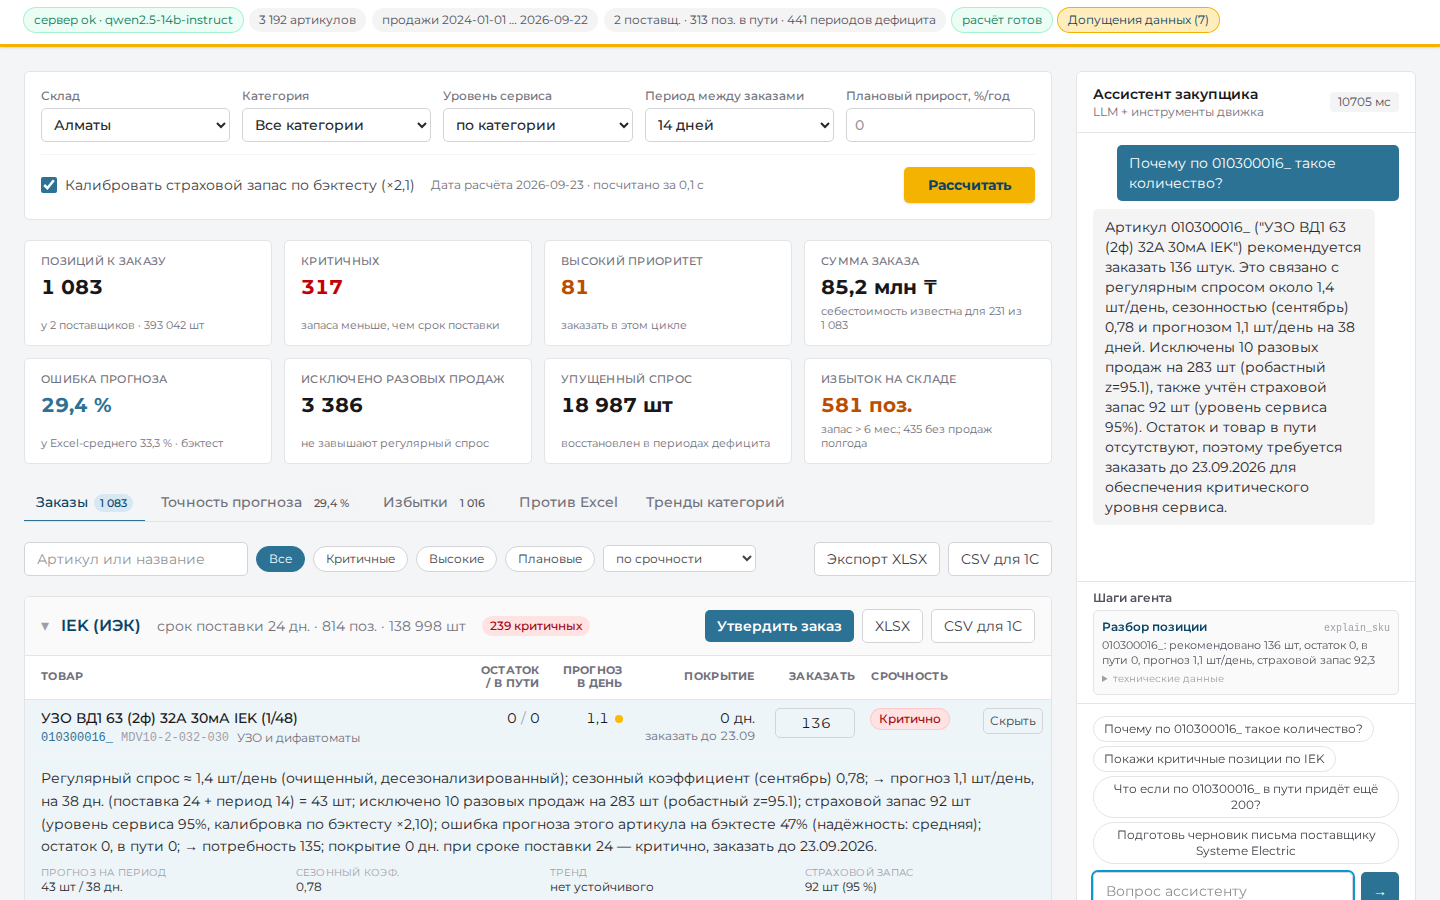Image resolution: width=1440 pixels, height=900 pixels.
Task: Click Утвердить заказ for IEK
Action: (x=779, y=626)
